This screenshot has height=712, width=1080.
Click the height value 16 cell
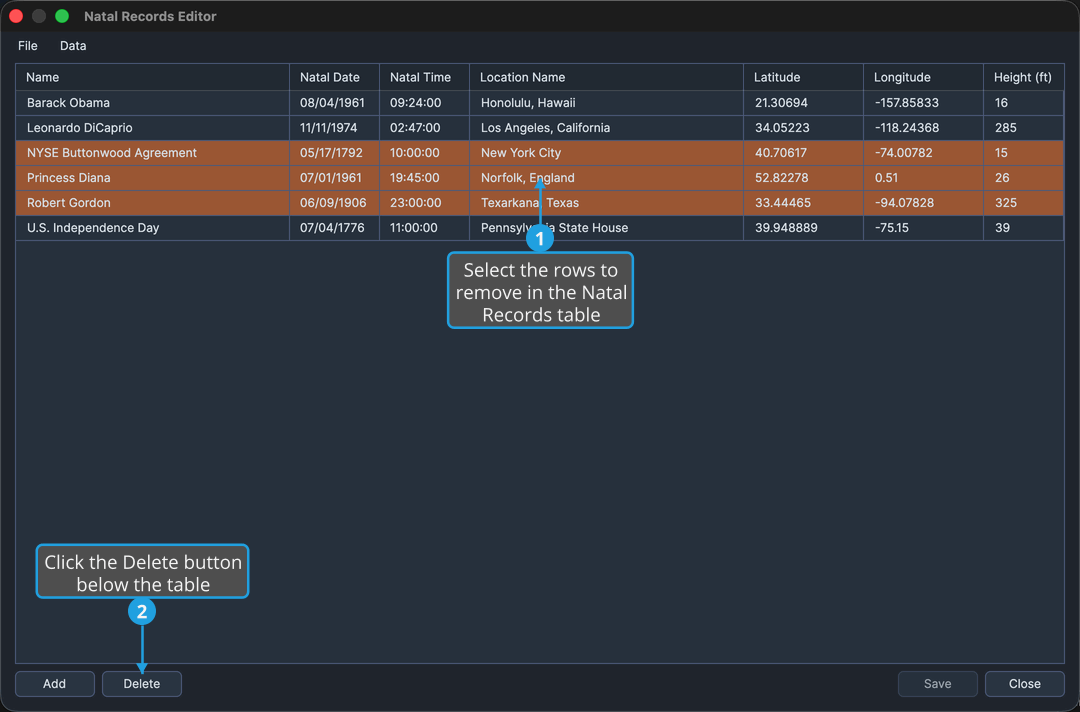pyautogui.click(x=1024, y=103)
